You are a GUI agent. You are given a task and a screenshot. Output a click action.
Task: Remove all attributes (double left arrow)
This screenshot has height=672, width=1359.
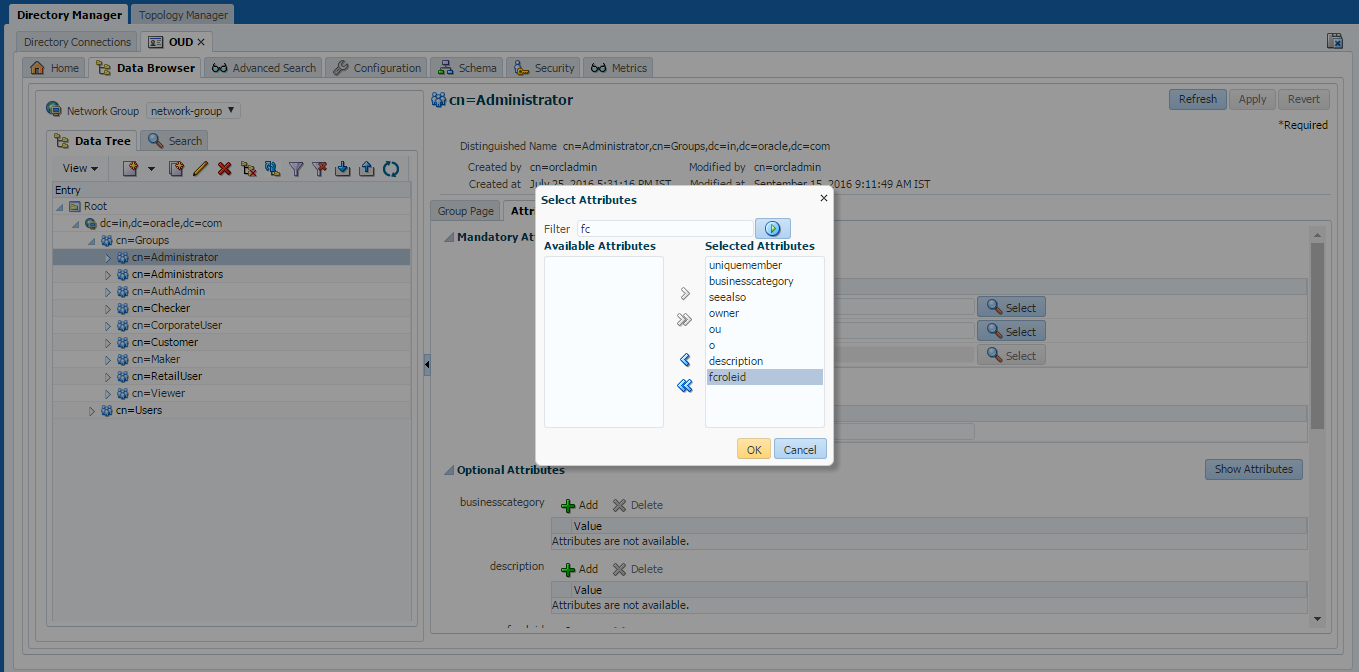point(685,386)
